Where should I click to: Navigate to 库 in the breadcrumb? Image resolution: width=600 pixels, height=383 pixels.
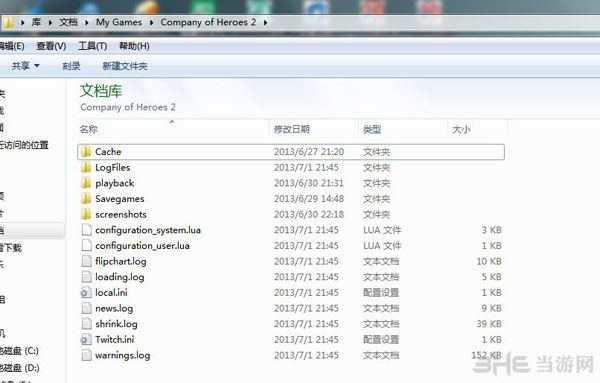coord(36,23)
